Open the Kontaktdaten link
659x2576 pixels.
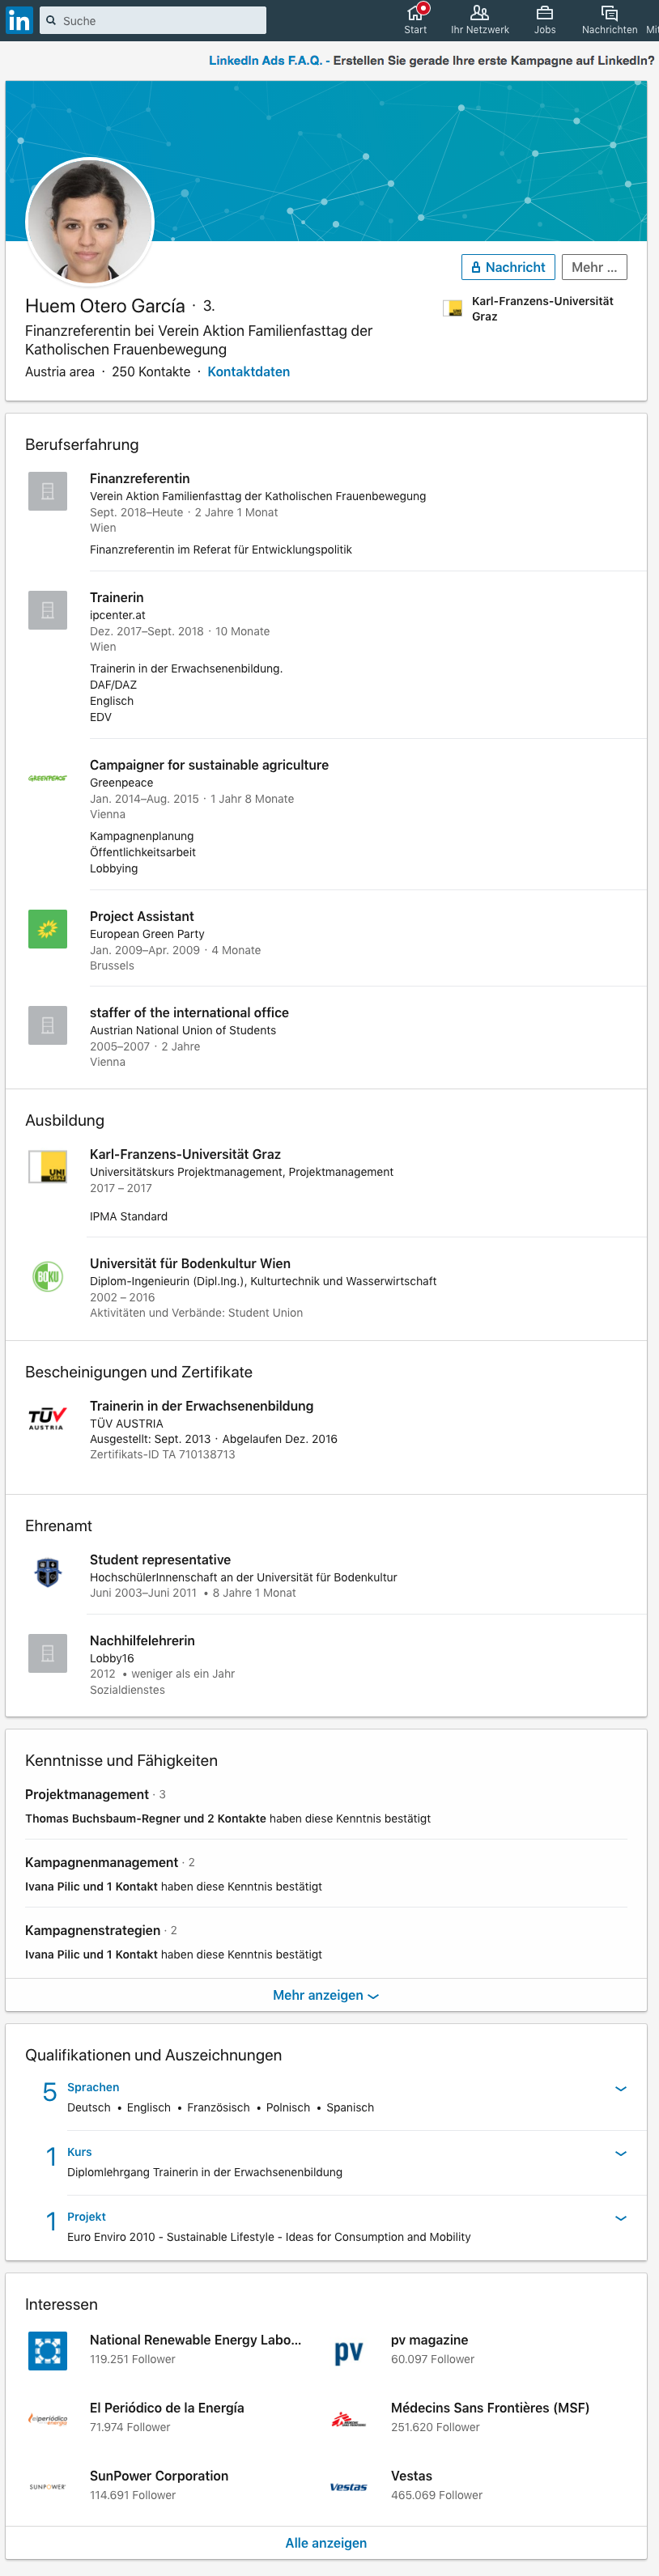click(x=249, y=372)
